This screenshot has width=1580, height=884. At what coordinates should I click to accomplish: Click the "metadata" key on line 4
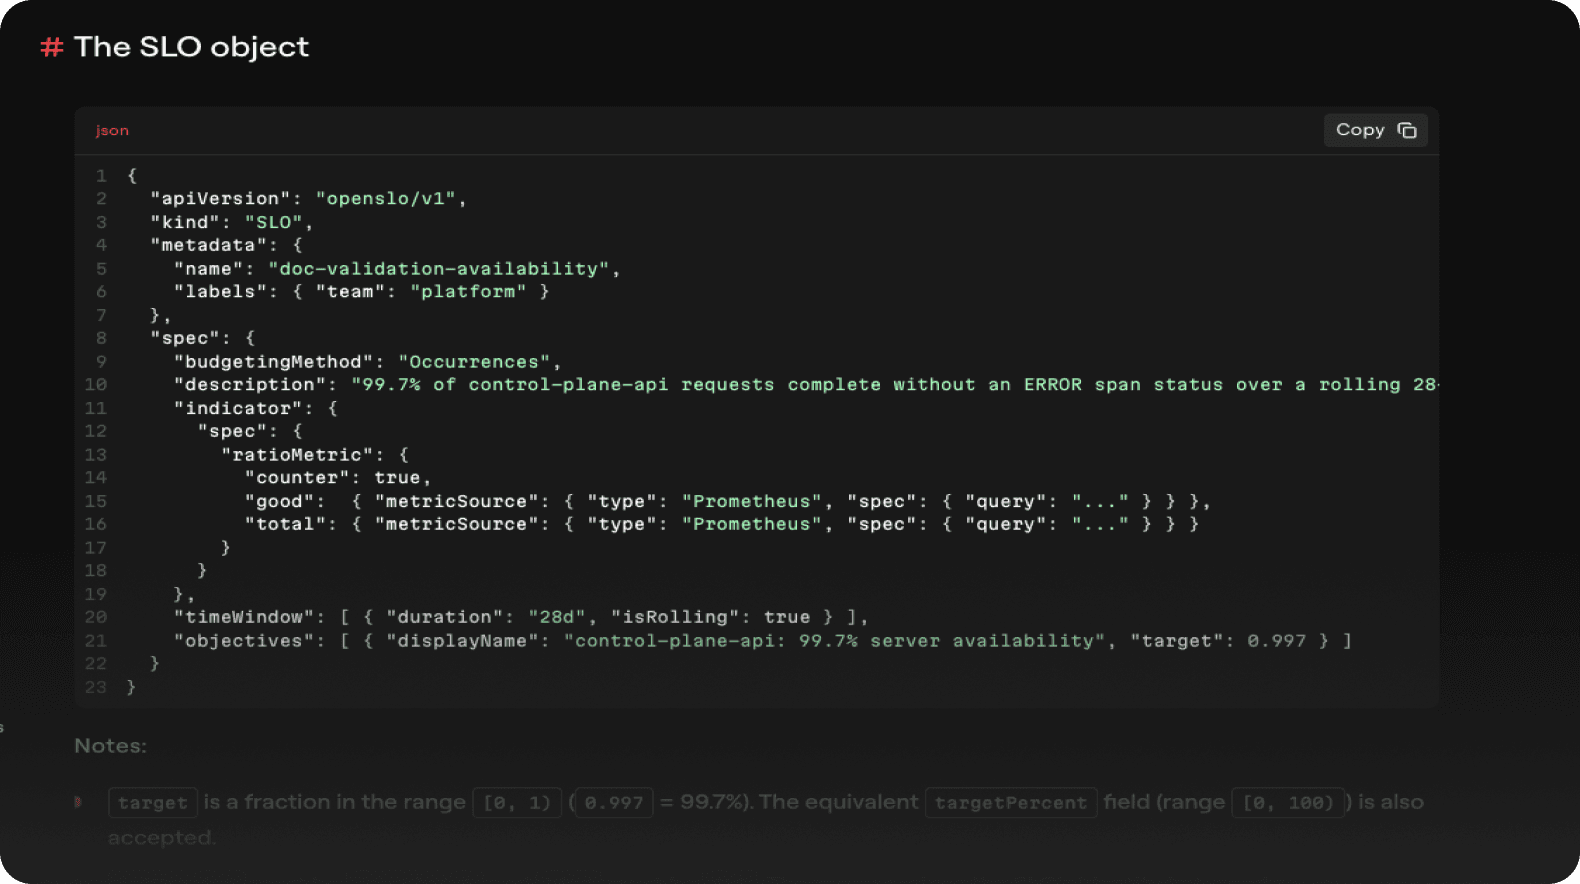coord(209,245)
